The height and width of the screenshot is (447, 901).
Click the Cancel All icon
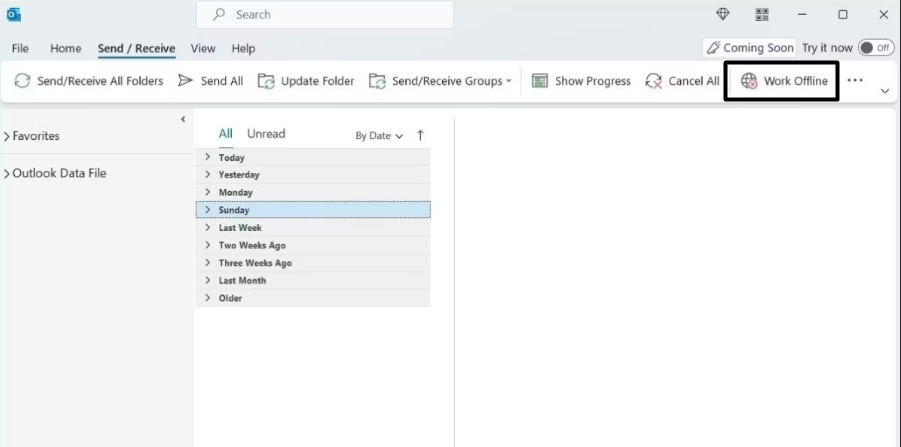pos(654,81)
